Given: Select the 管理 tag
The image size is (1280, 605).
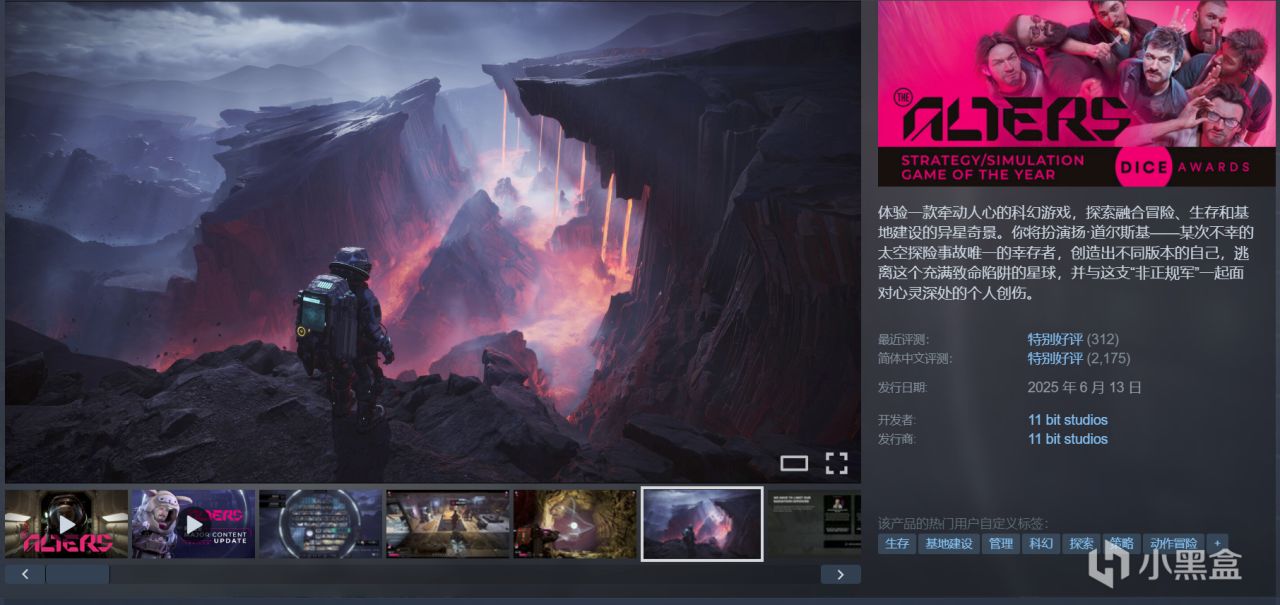Looking at the screenshot, I should pos(1000,544).
